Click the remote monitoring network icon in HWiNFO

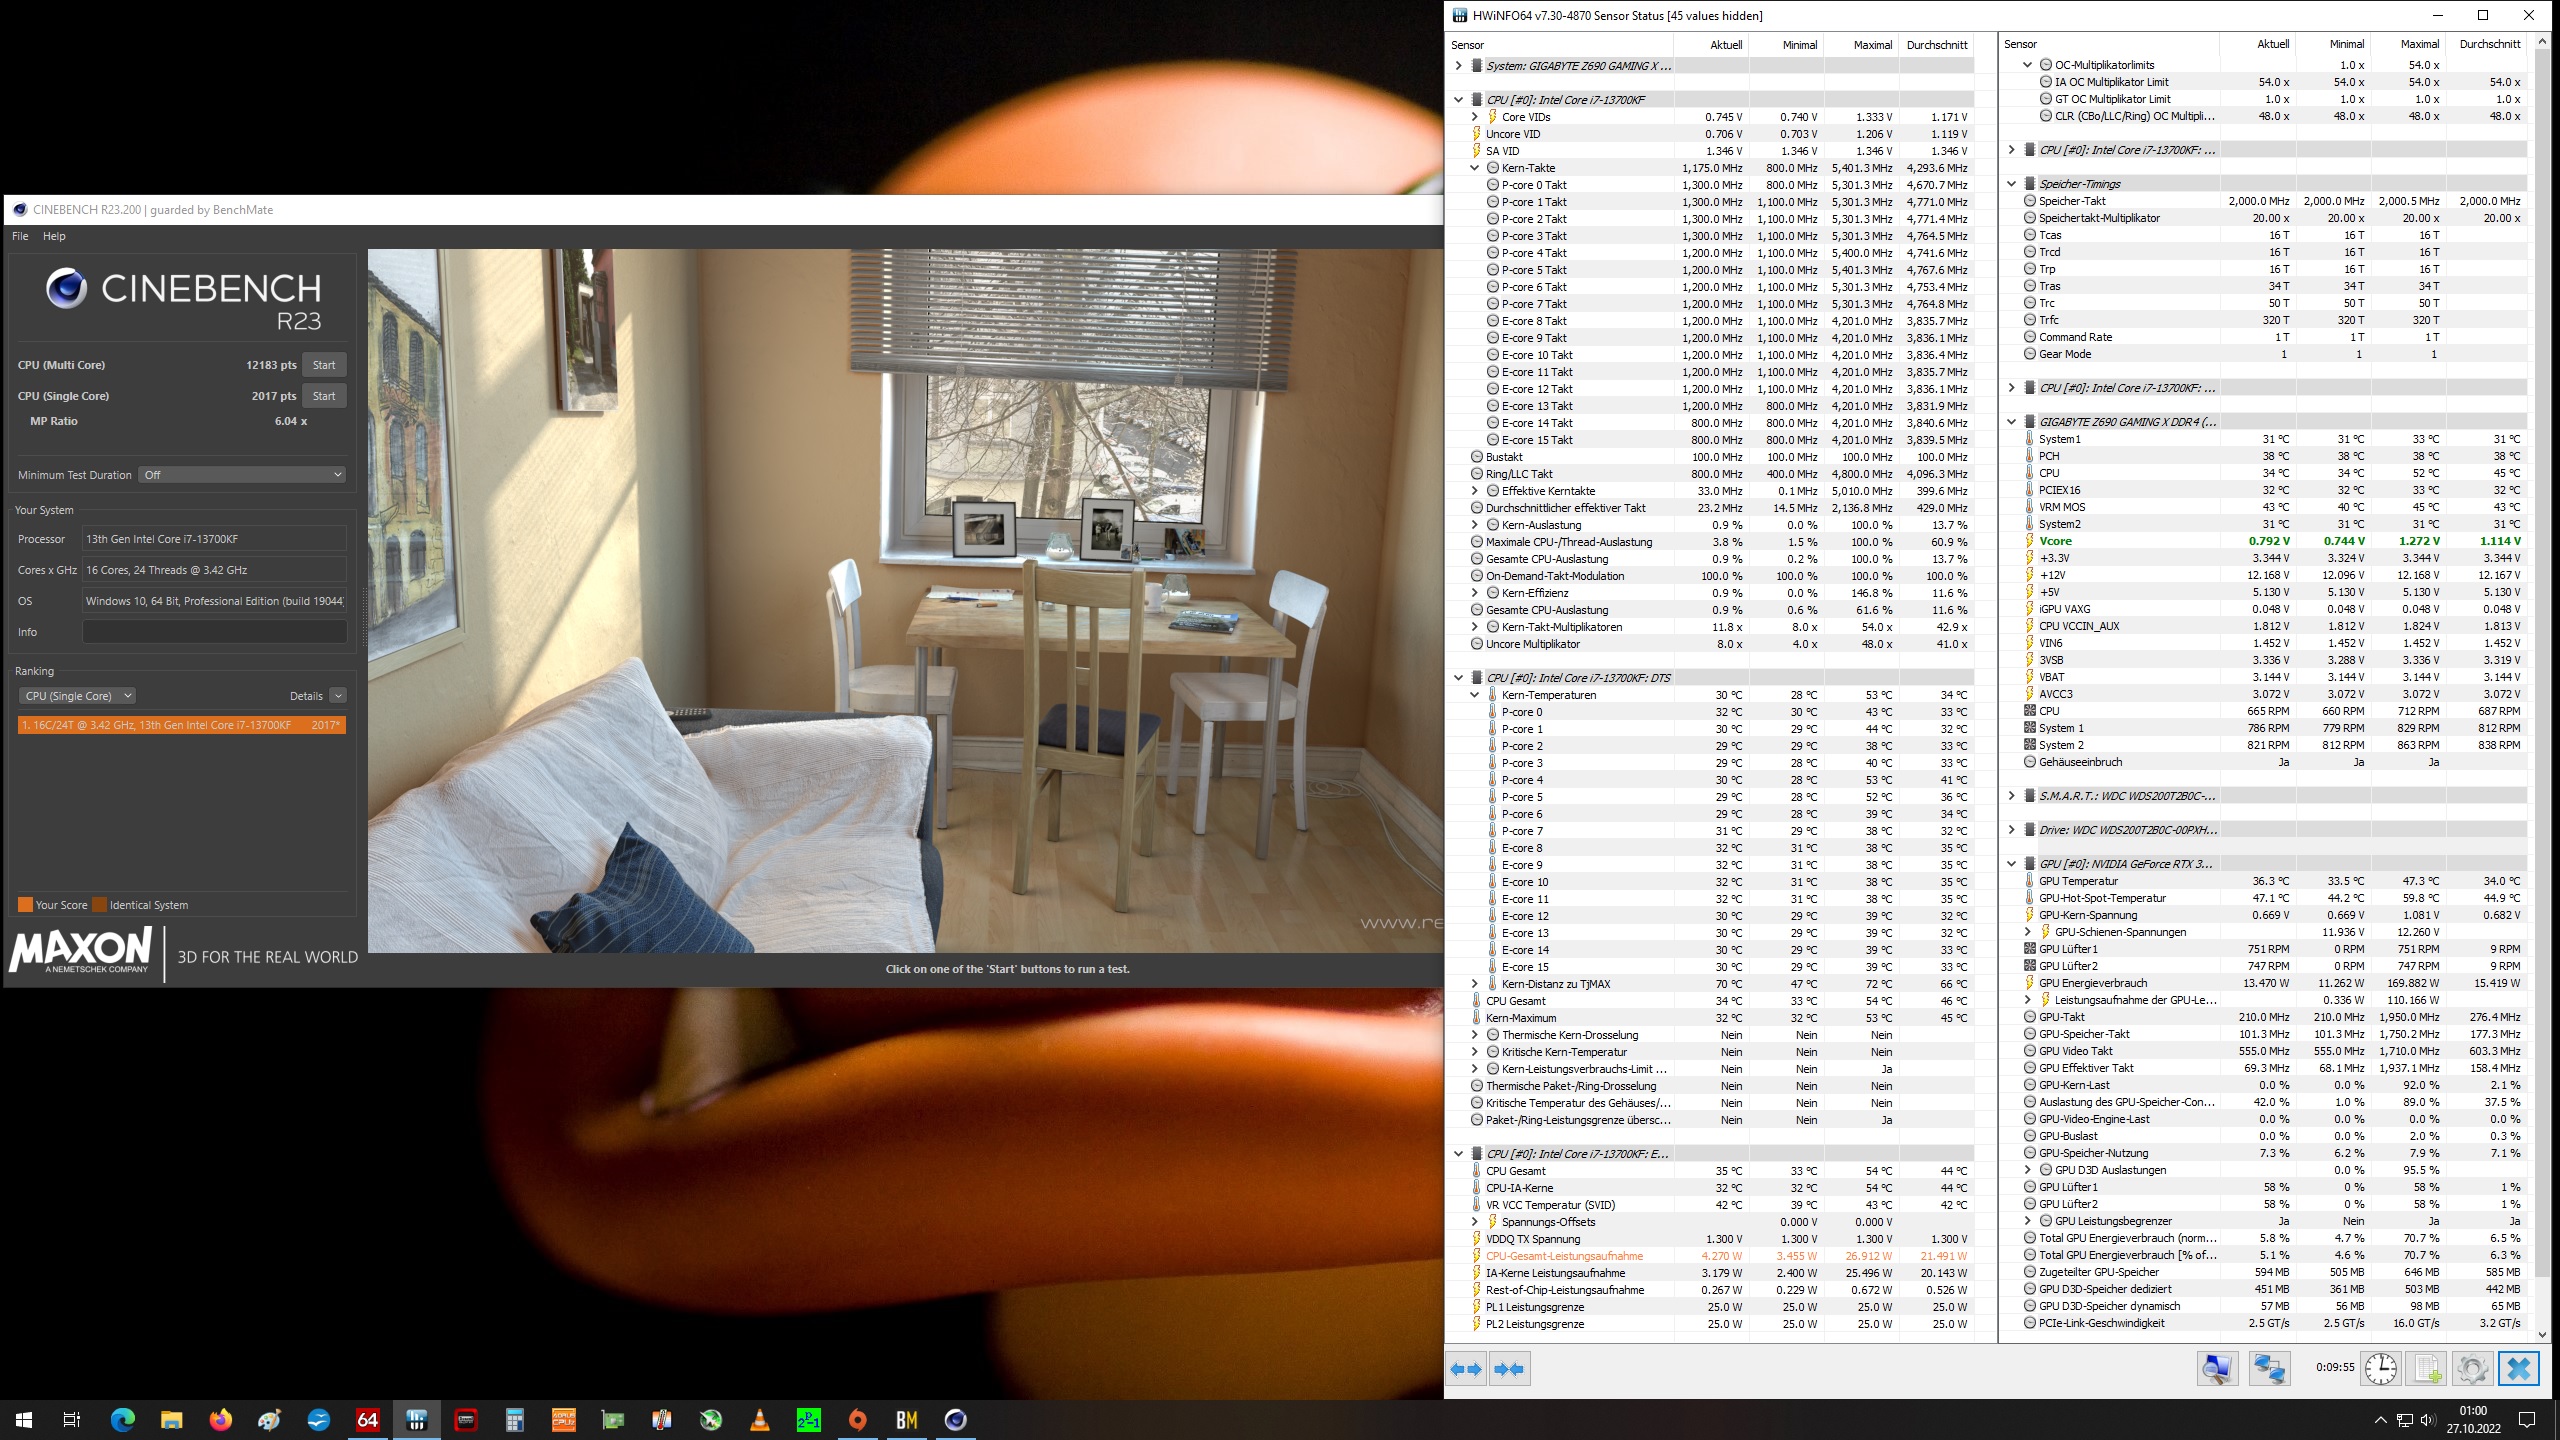pyautogui.click(x=2268, y=1368)
